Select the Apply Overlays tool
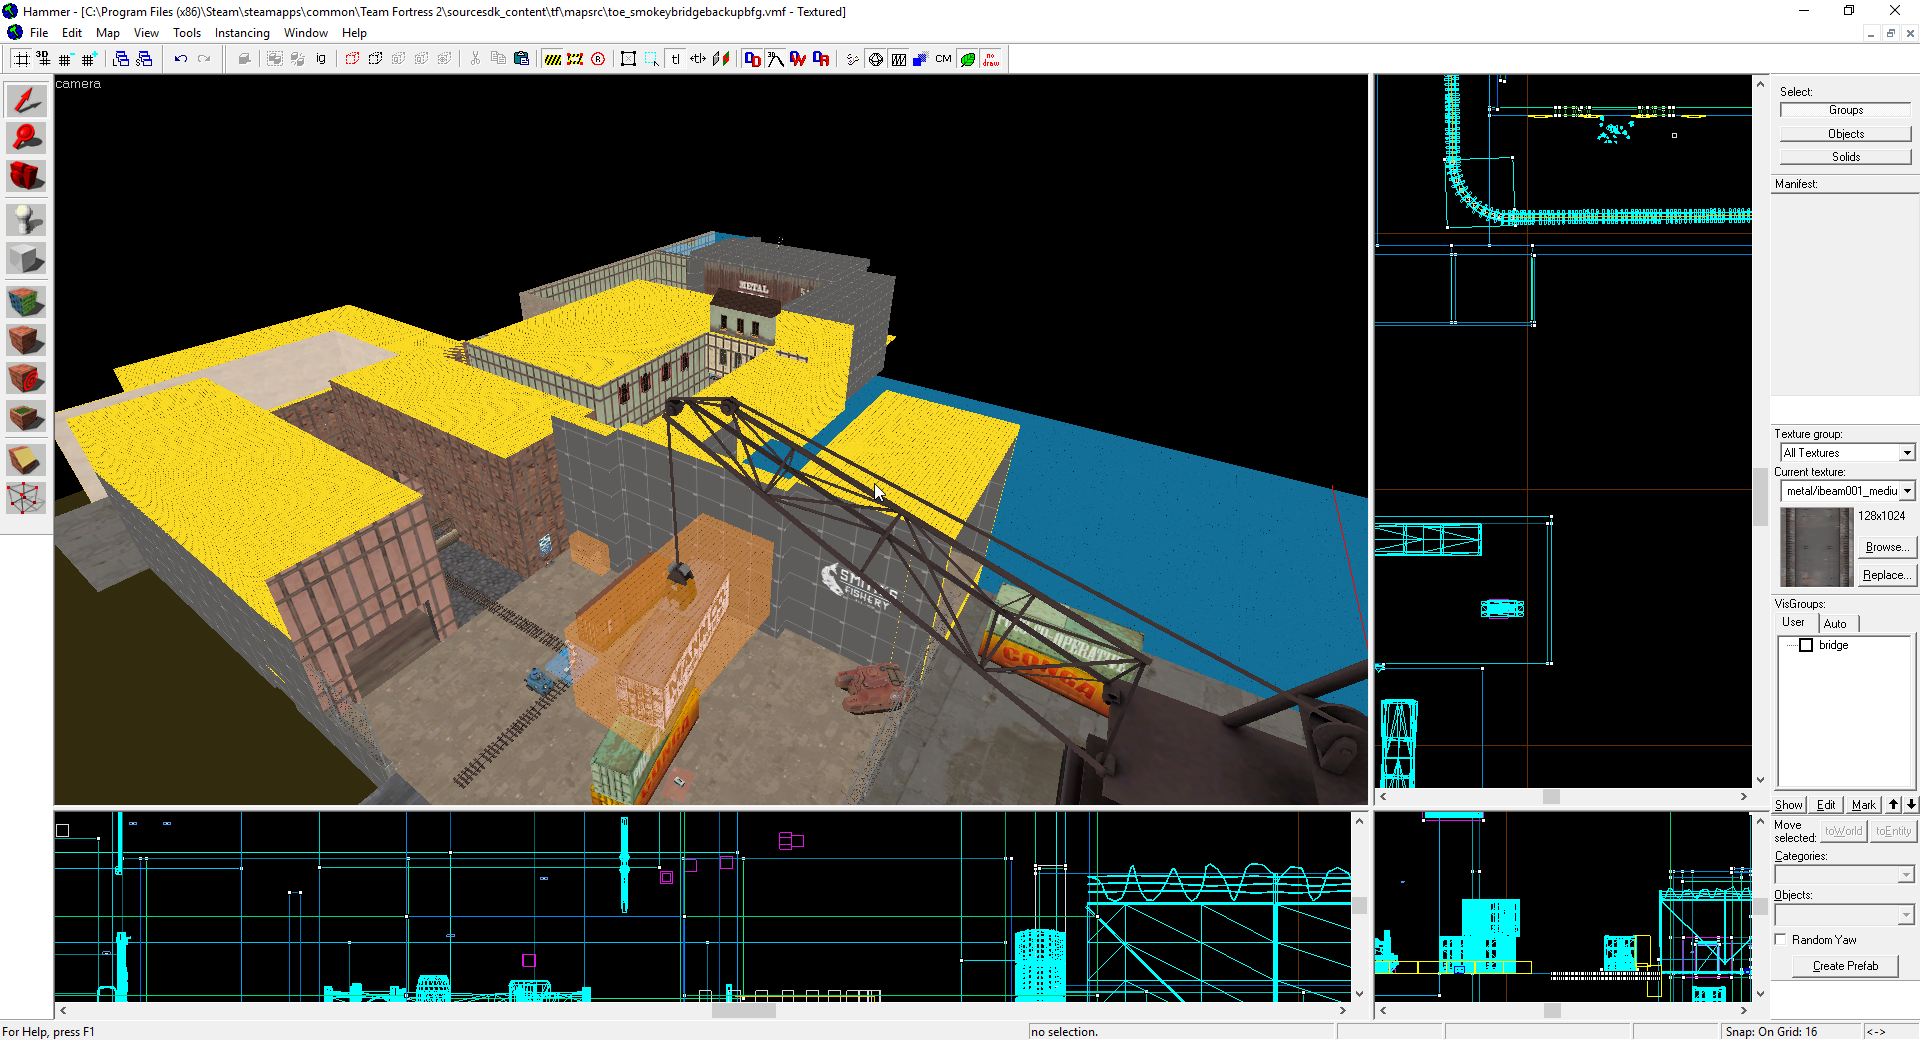Screen dimensions: 1920x1040 point(26,416)
